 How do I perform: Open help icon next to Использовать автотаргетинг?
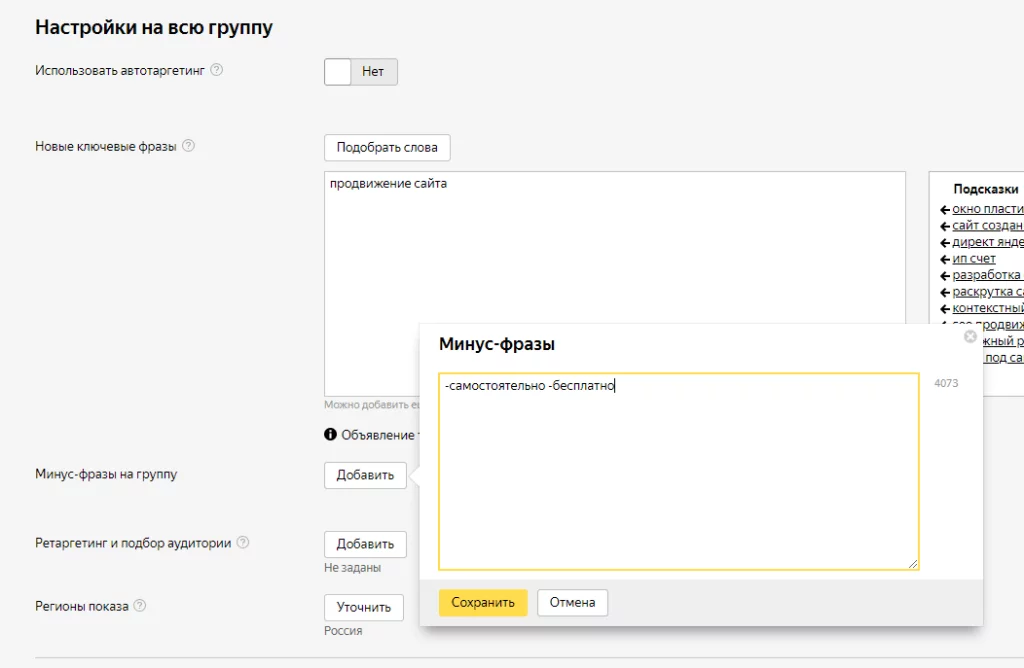(217, 70)
